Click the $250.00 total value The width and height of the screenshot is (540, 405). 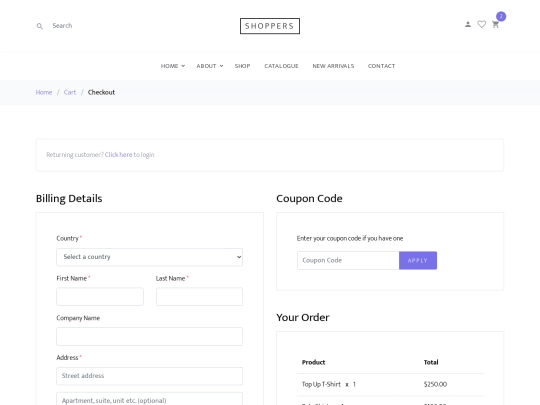point(435,384)
